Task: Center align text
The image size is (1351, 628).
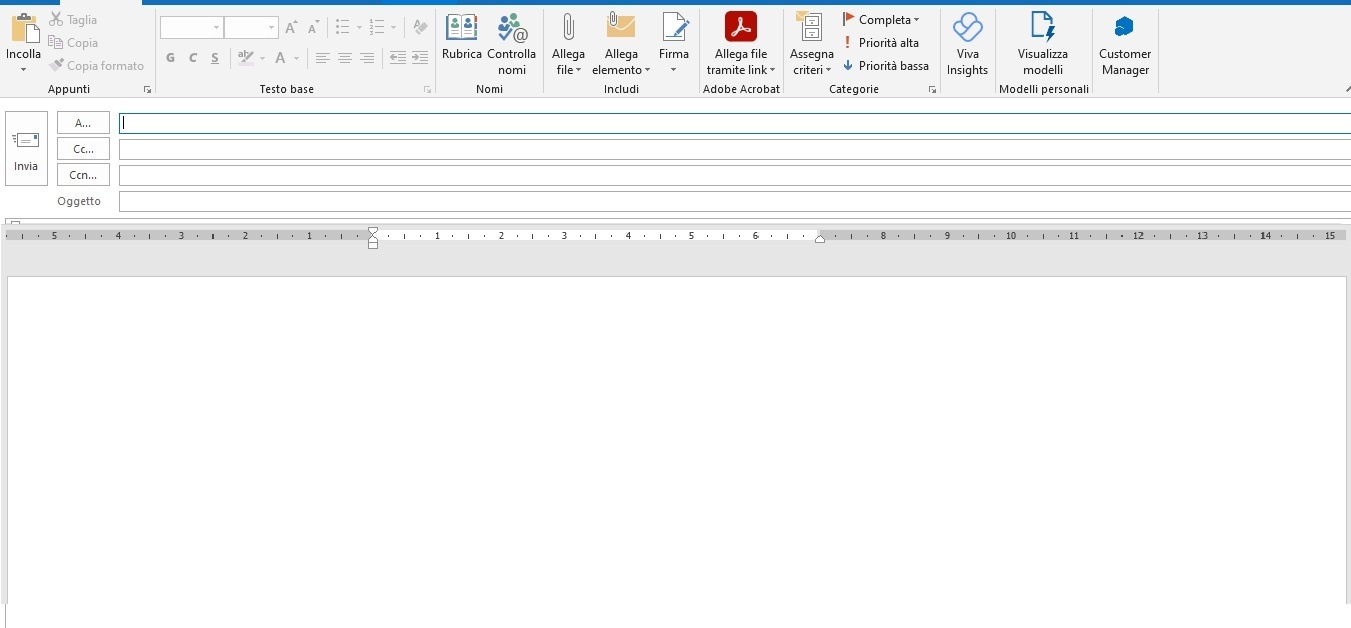Action: (344, 58)
